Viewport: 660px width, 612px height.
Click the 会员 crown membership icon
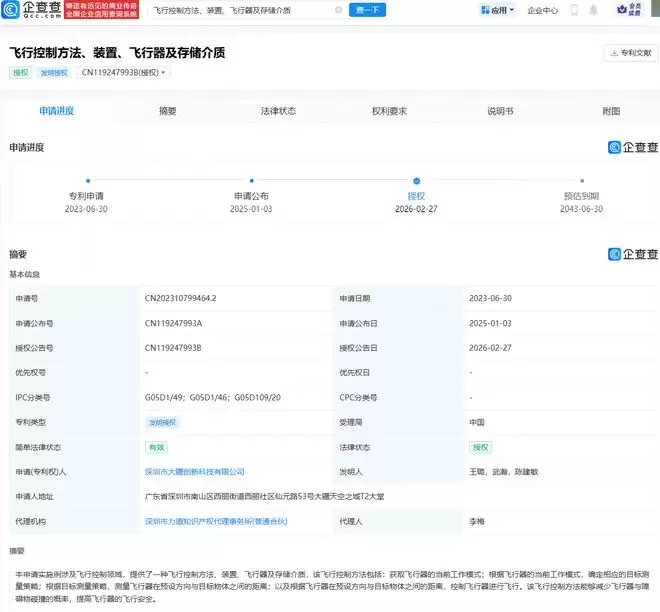629,10
